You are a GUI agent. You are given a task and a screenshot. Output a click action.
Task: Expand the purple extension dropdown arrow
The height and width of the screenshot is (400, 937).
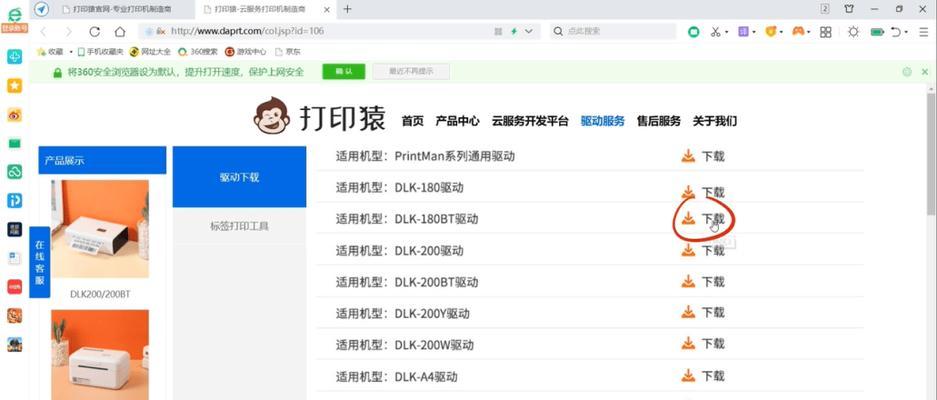point(754,32)
